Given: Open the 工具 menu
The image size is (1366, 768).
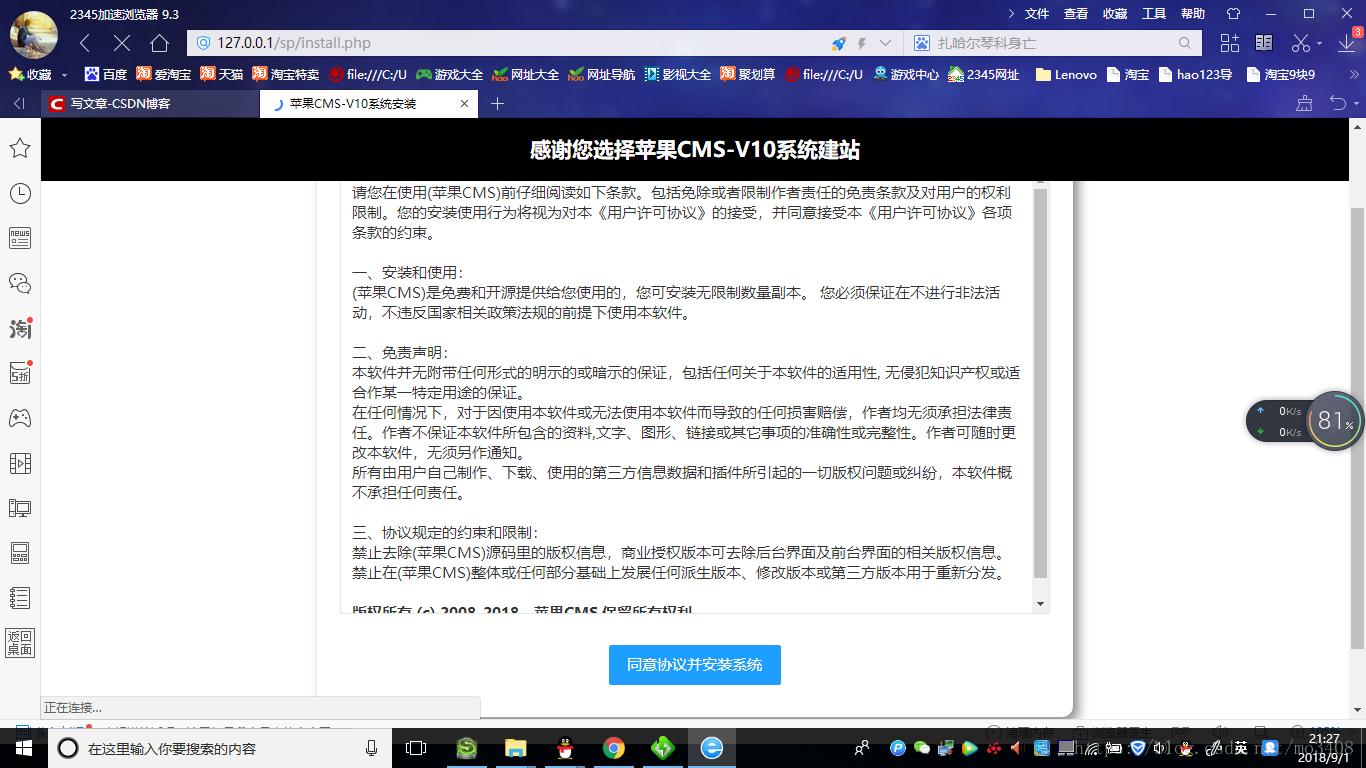Looking at the screenshot, I should click(x=1154, y=14).
